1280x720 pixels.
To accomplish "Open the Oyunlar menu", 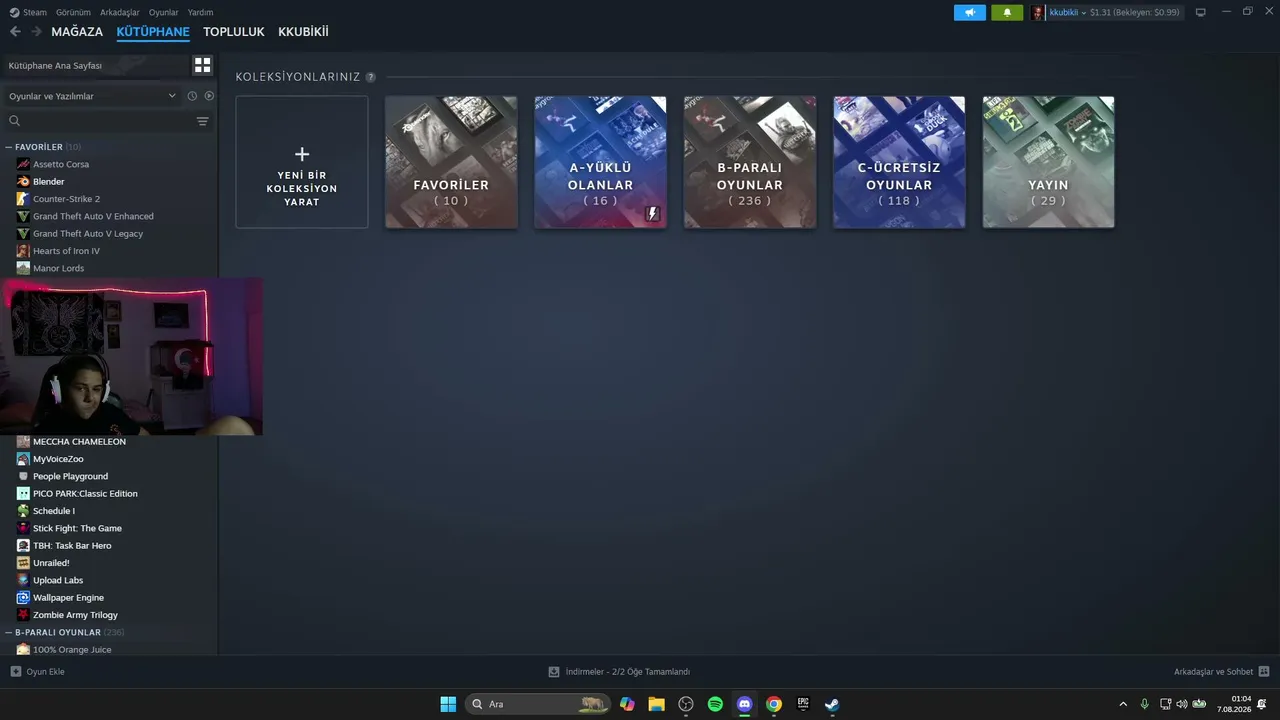I will 164,12.
